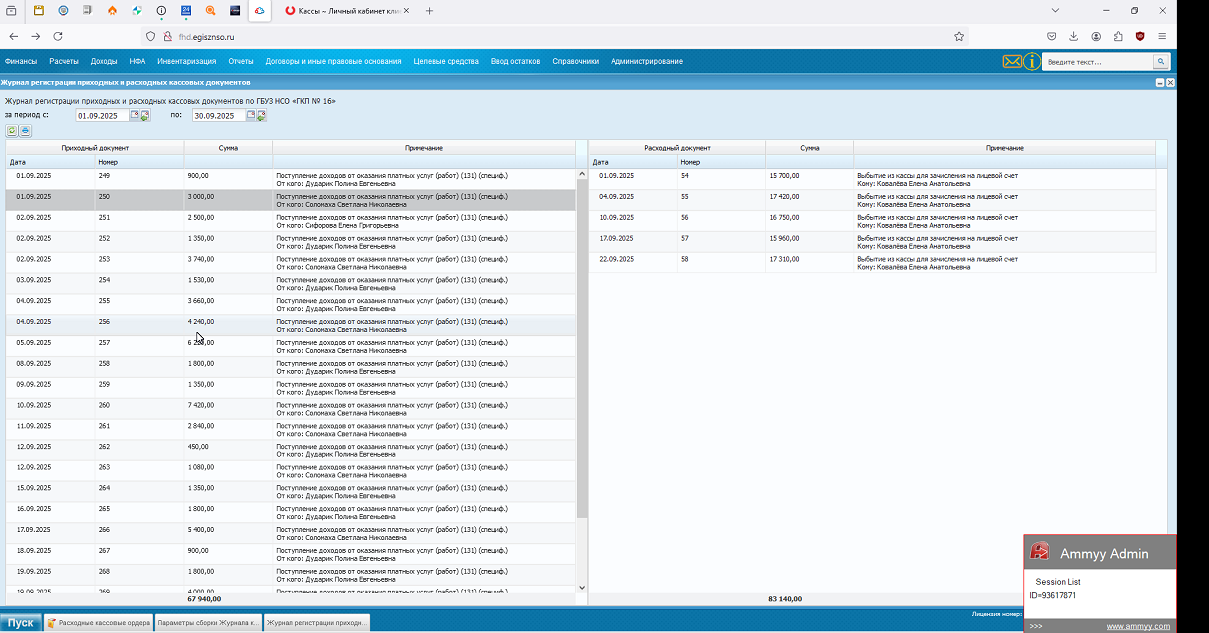Open the Справочники menu
The height and width of the screenshot is (633, 1209).
[x=575, y=61]
